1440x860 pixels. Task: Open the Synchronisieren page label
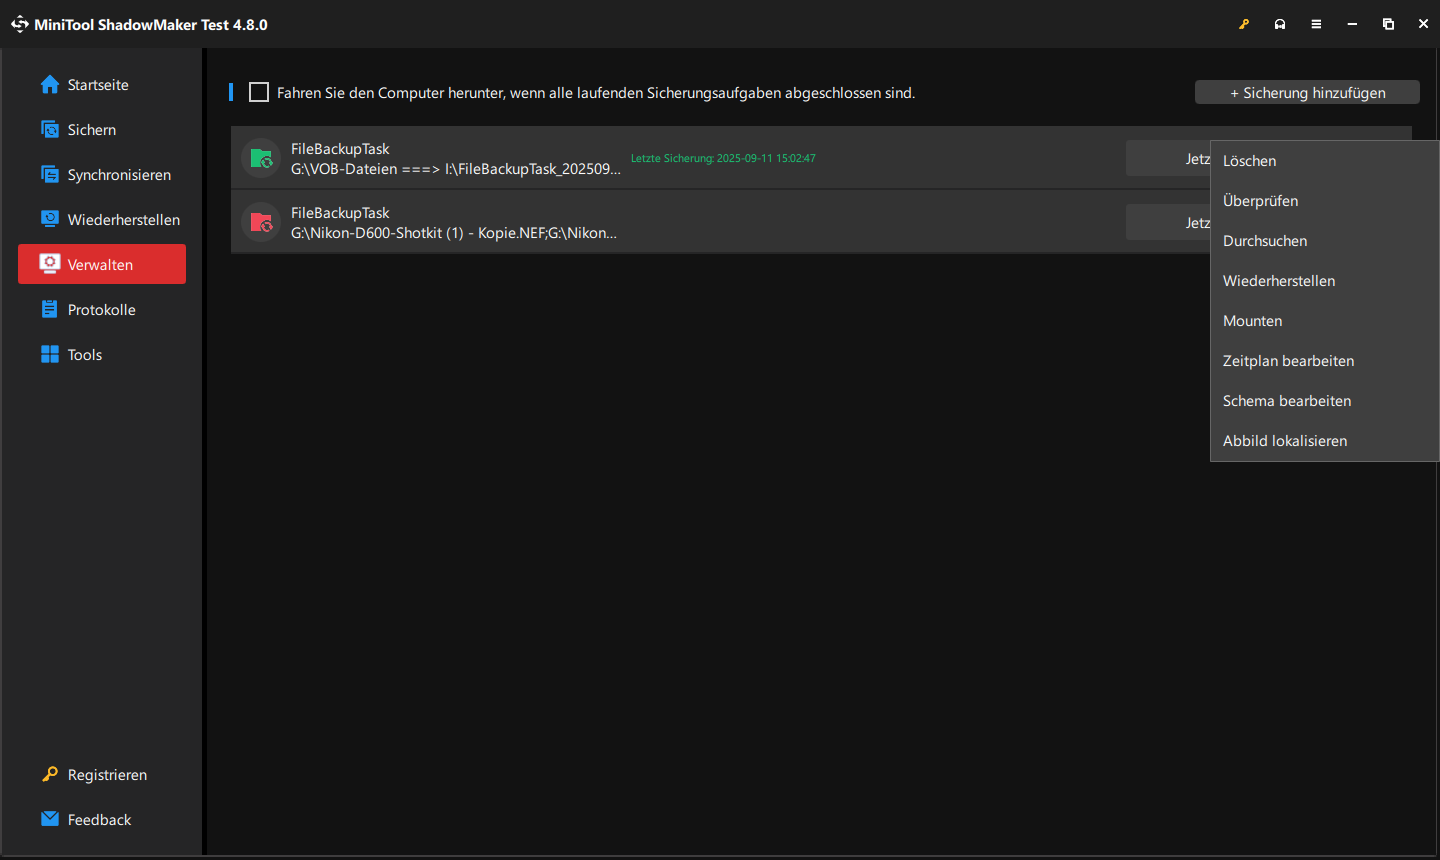pos(119,175)
